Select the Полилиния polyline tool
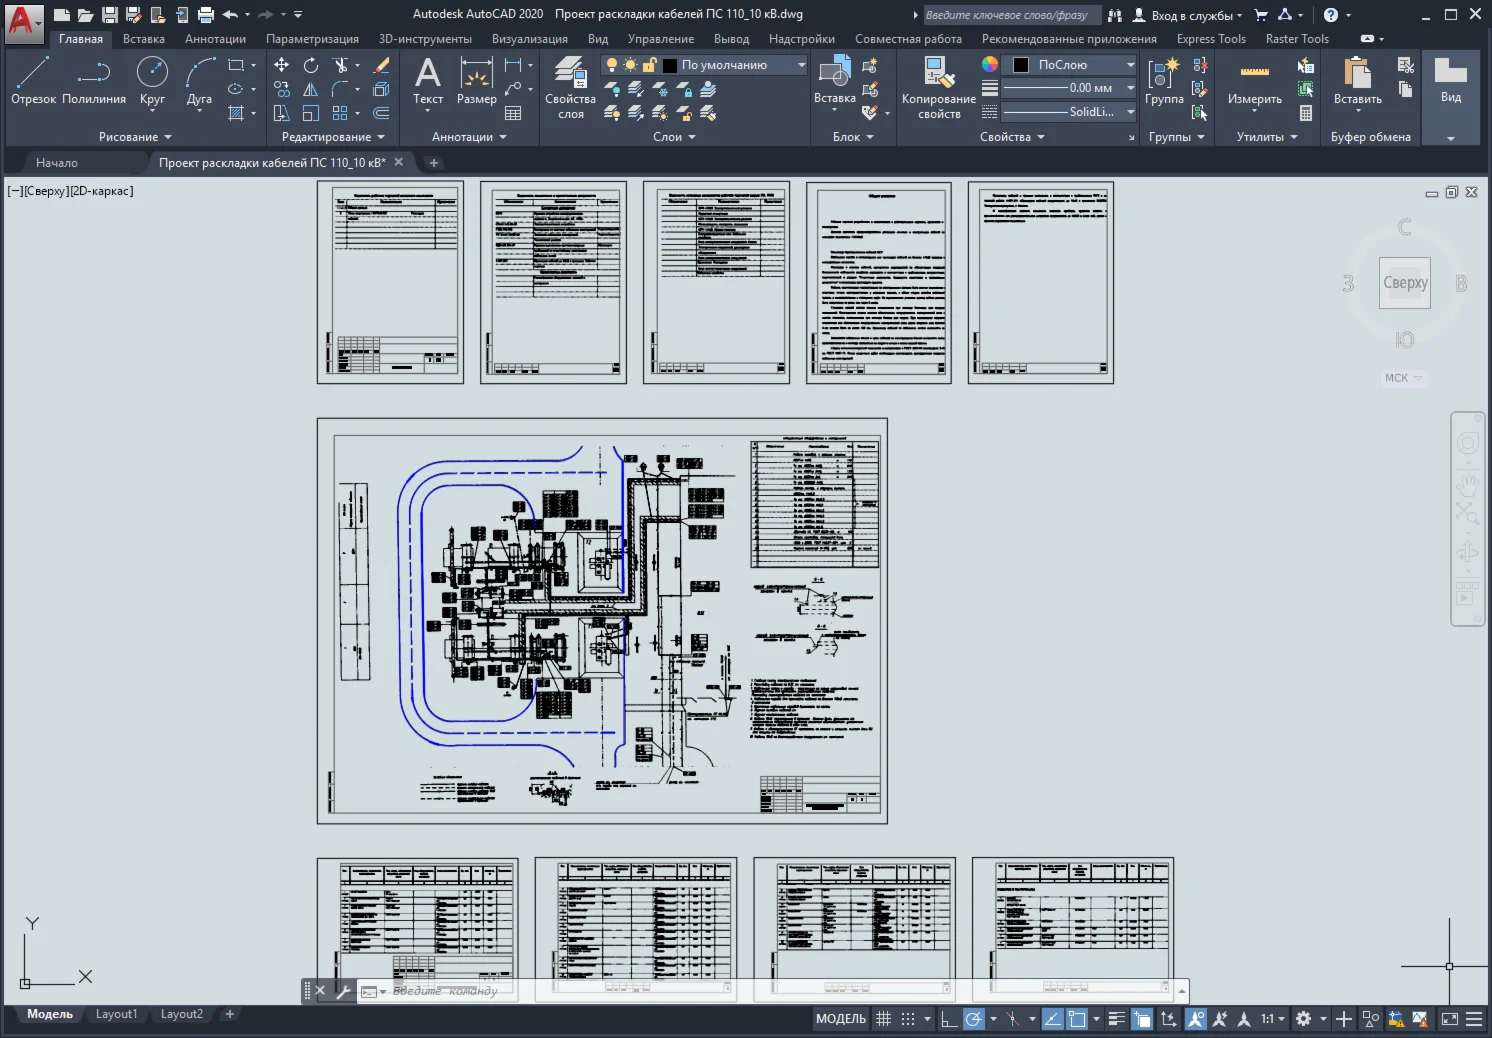The width and height of the screenshot is (1492, 1038). 94,80
